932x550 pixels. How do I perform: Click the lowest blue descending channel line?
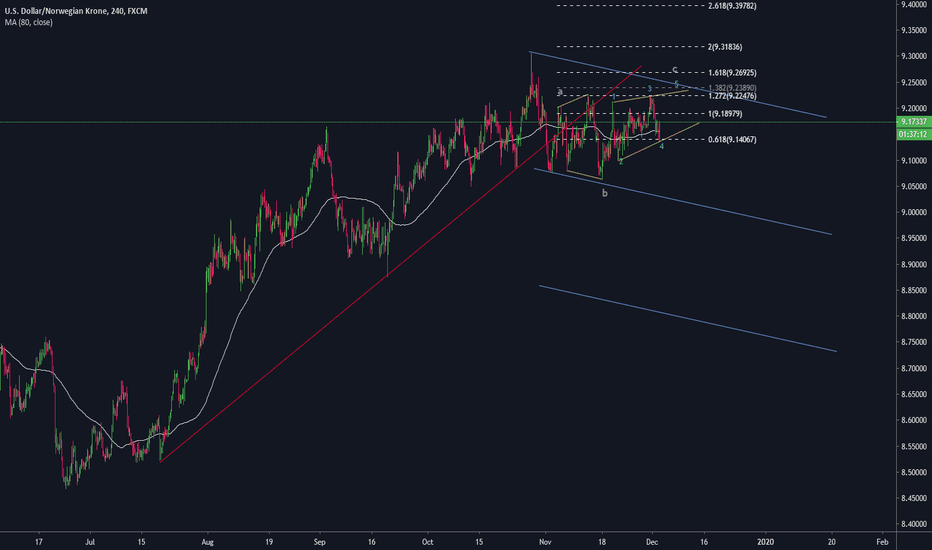pyautogui.click(x=690, y=318)
